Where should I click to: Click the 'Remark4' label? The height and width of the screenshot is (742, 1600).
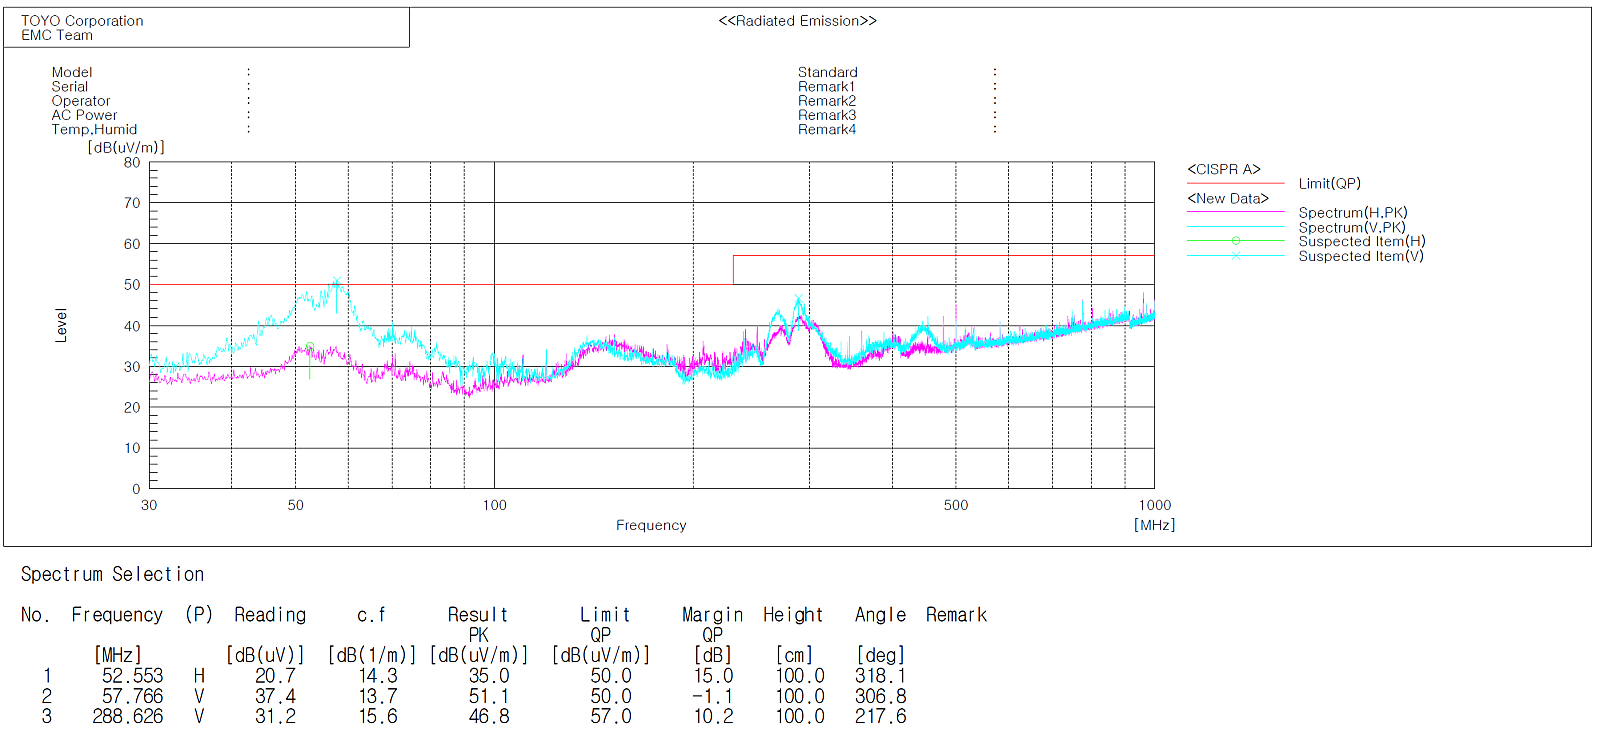tap(827, 129)
